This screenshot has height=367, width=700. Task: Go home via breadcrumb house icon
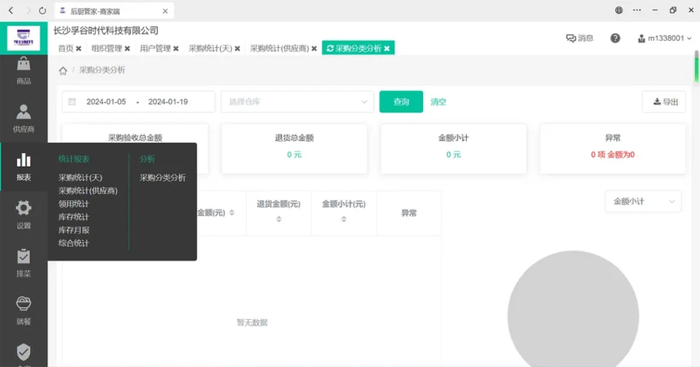point(63,71)
